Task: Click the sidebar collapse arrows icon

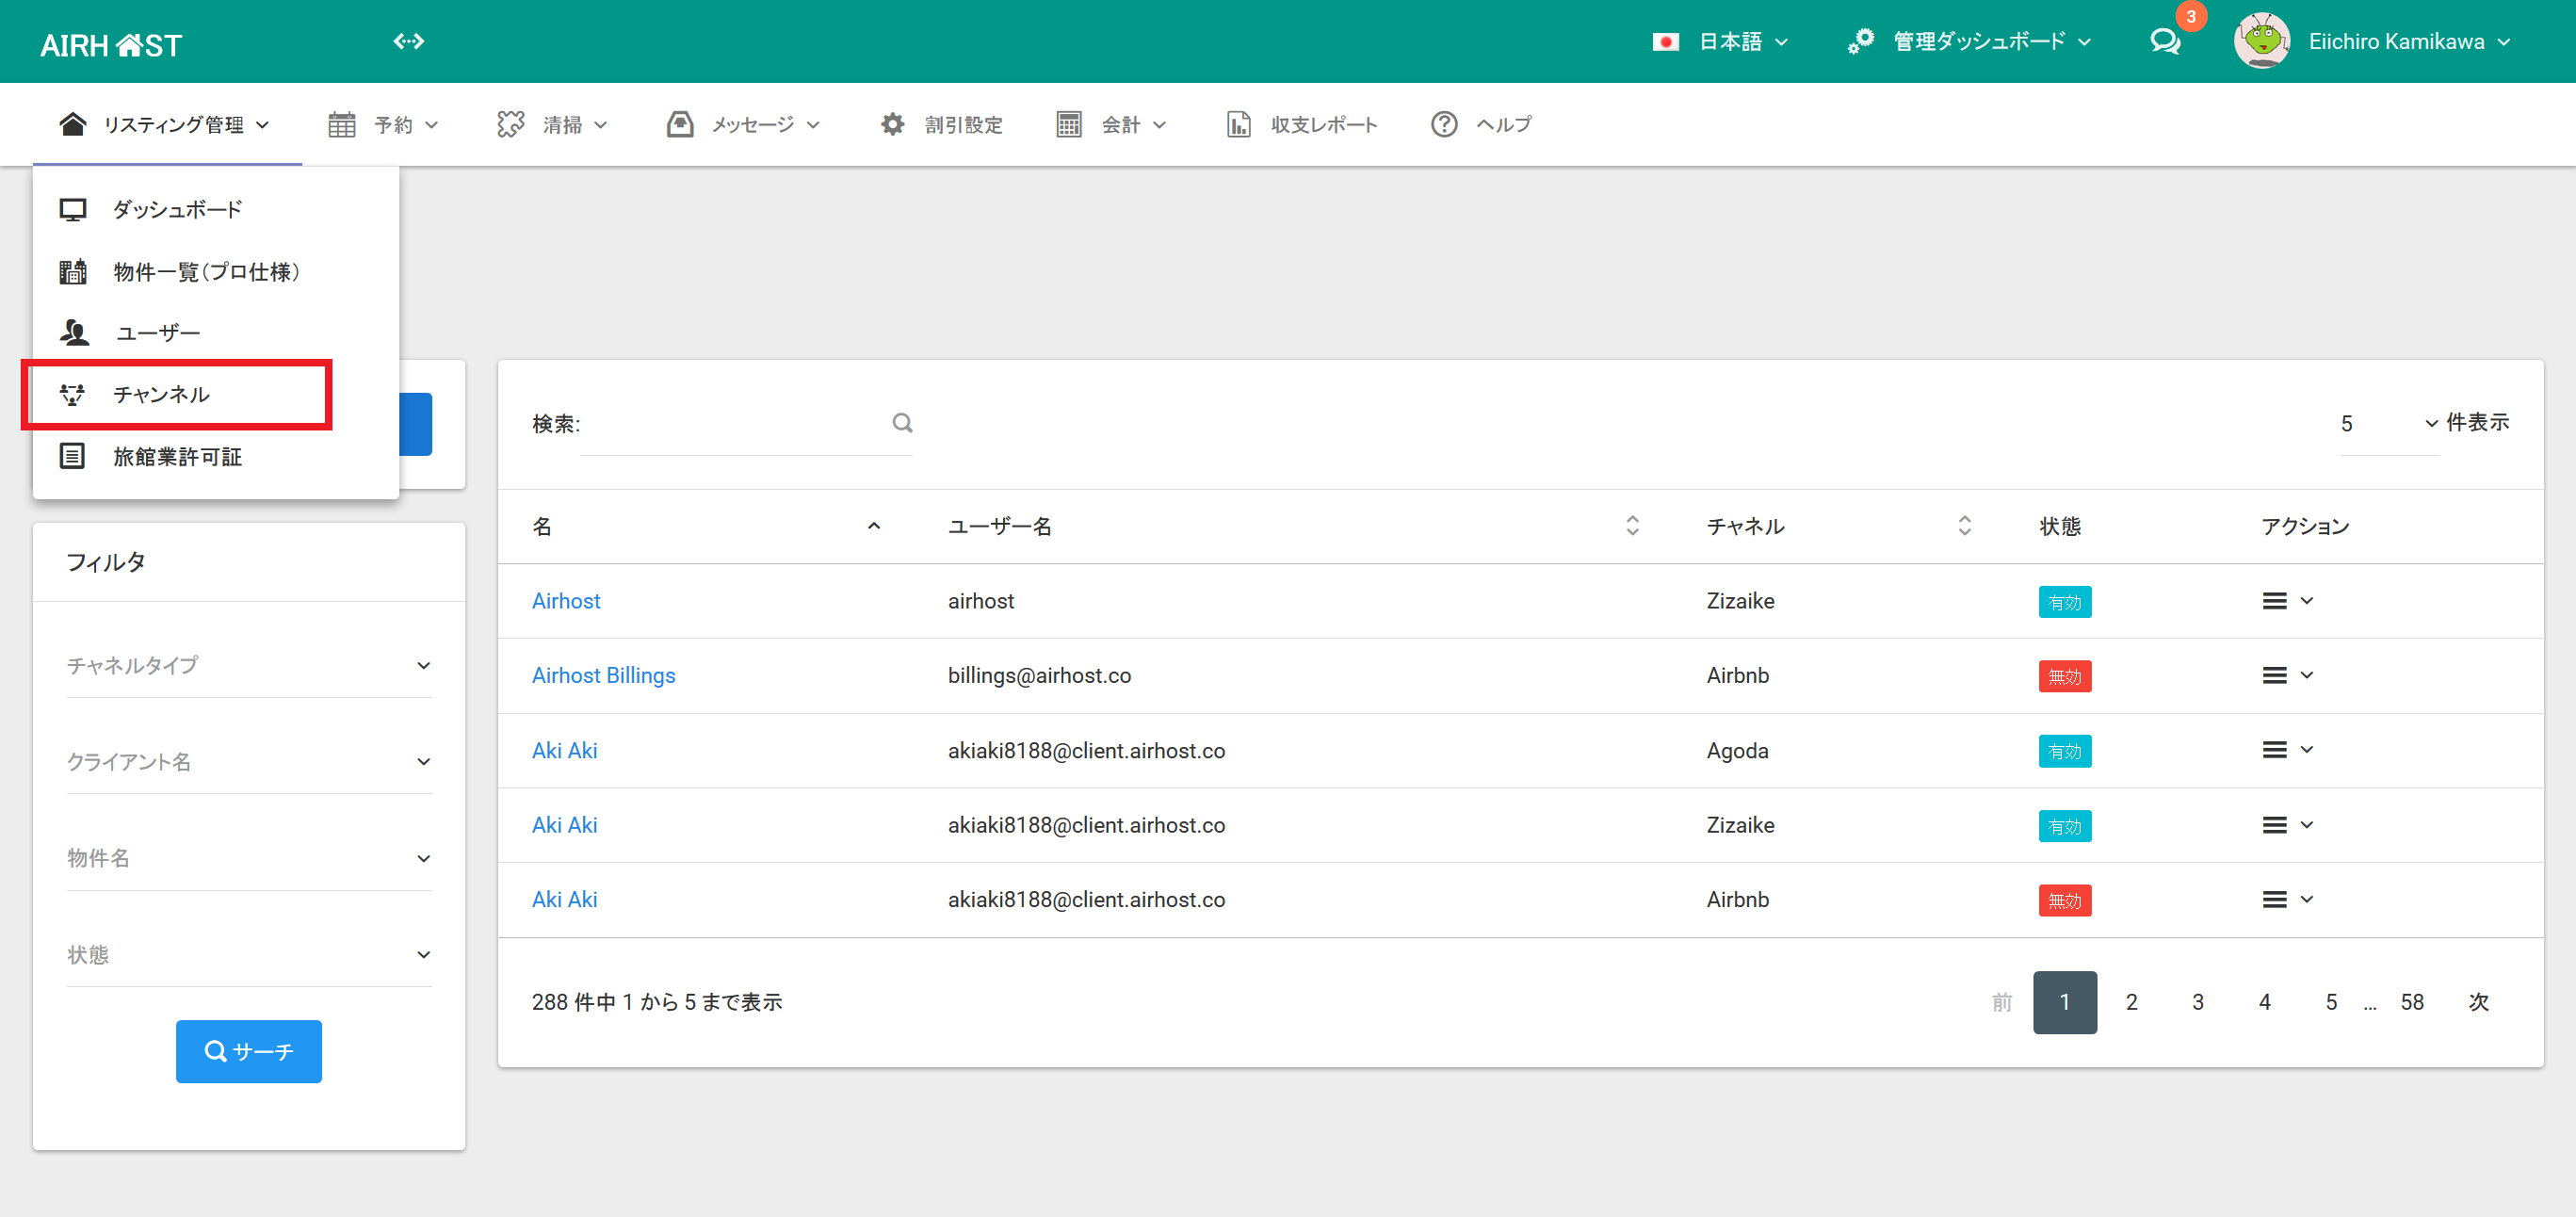Action: point(408,41)
